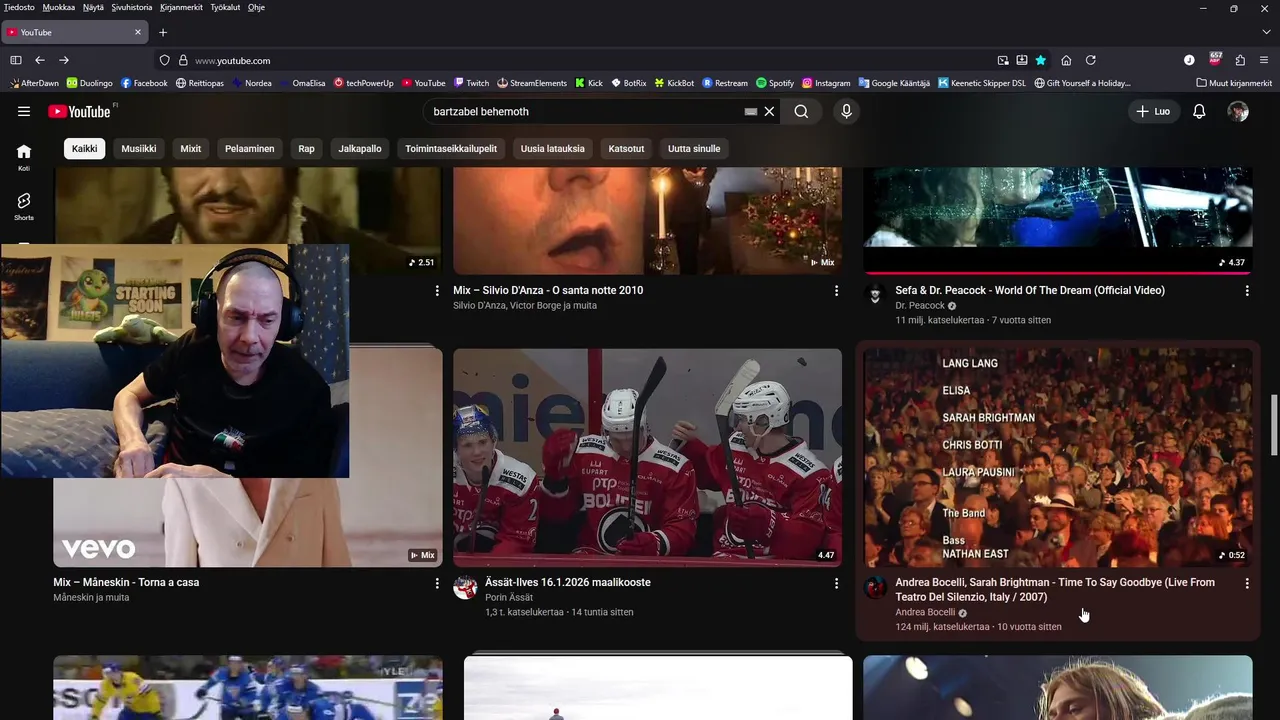
Task: Open the Muokkaa menu
Action: [x=59, y=7]
